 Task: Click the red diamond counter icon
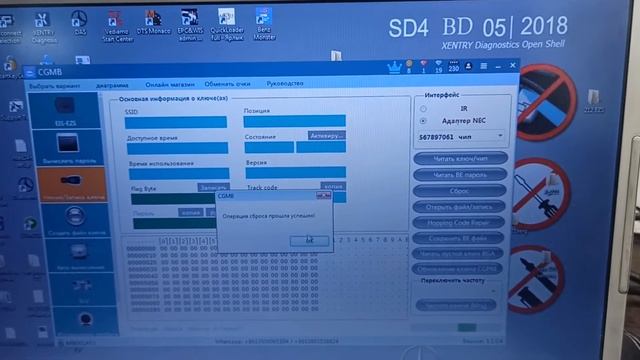point(424,66)
